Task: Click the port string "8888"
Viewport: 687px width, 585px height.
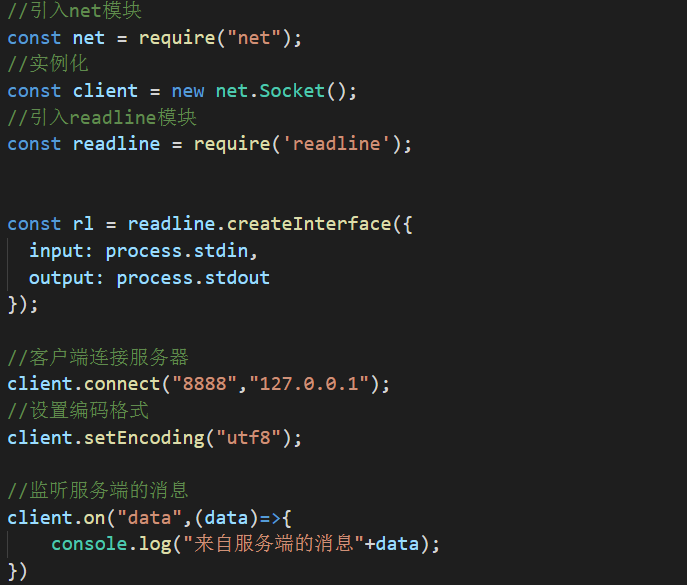Action: point(205,384)
